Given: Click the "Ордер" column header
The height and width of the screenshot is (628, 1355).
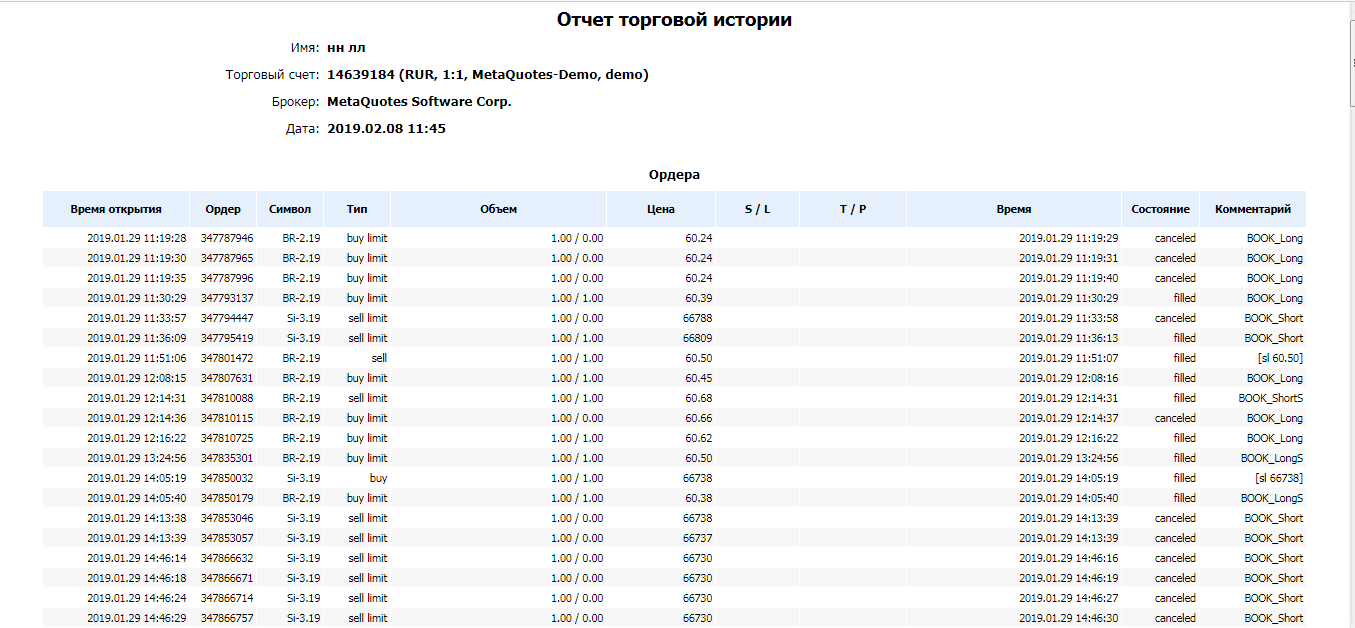Looking at the screenshot, I should coord(223,209).
